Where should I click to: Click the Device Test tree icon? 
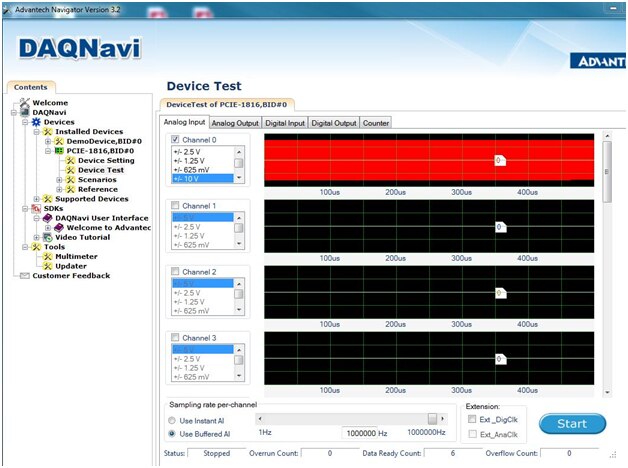(70, 170)
